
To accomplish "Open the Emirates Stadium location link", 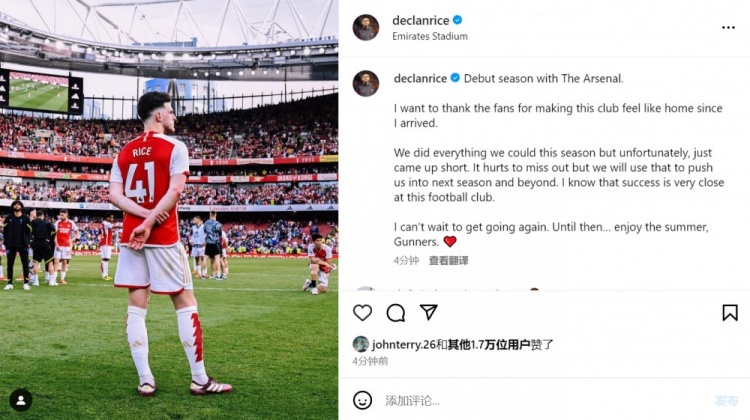I will click(430, 36).
